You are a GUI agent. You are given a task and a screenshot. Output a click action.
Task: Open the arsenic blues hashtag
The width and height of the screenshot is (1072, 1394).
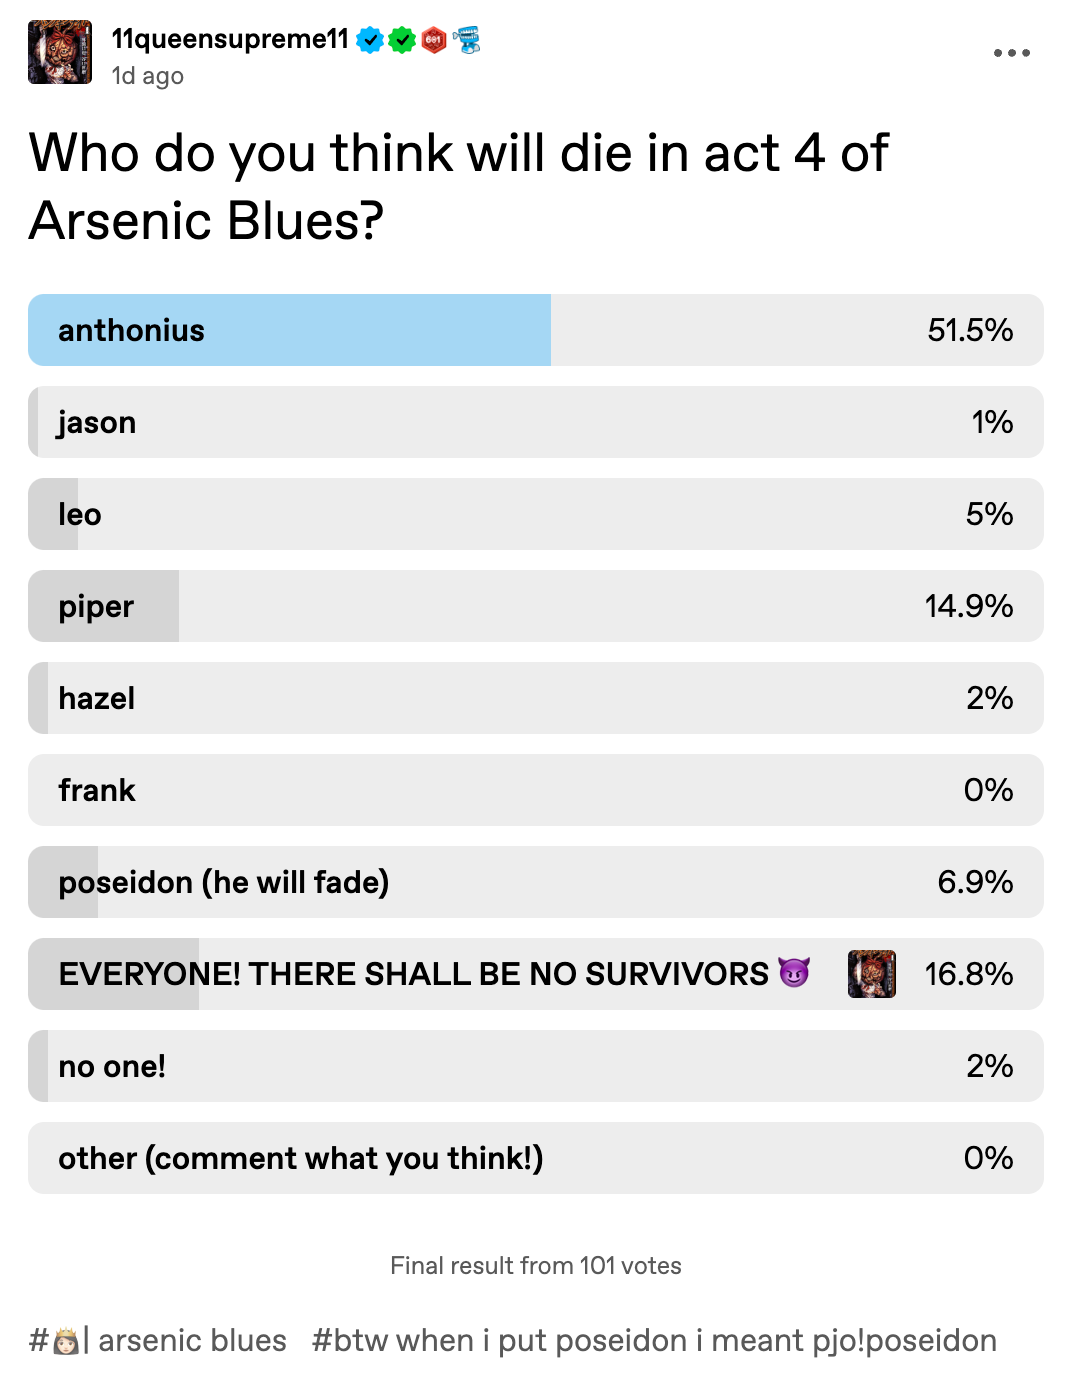(x=158, y=1340)
